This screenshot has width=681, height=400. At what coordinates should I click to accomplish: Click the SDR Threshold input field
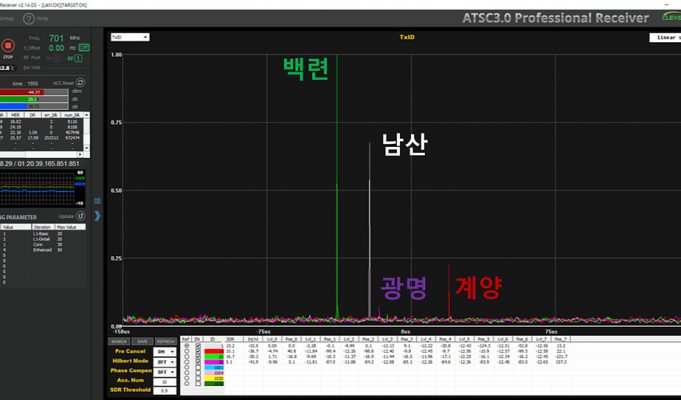pos(165,390)
